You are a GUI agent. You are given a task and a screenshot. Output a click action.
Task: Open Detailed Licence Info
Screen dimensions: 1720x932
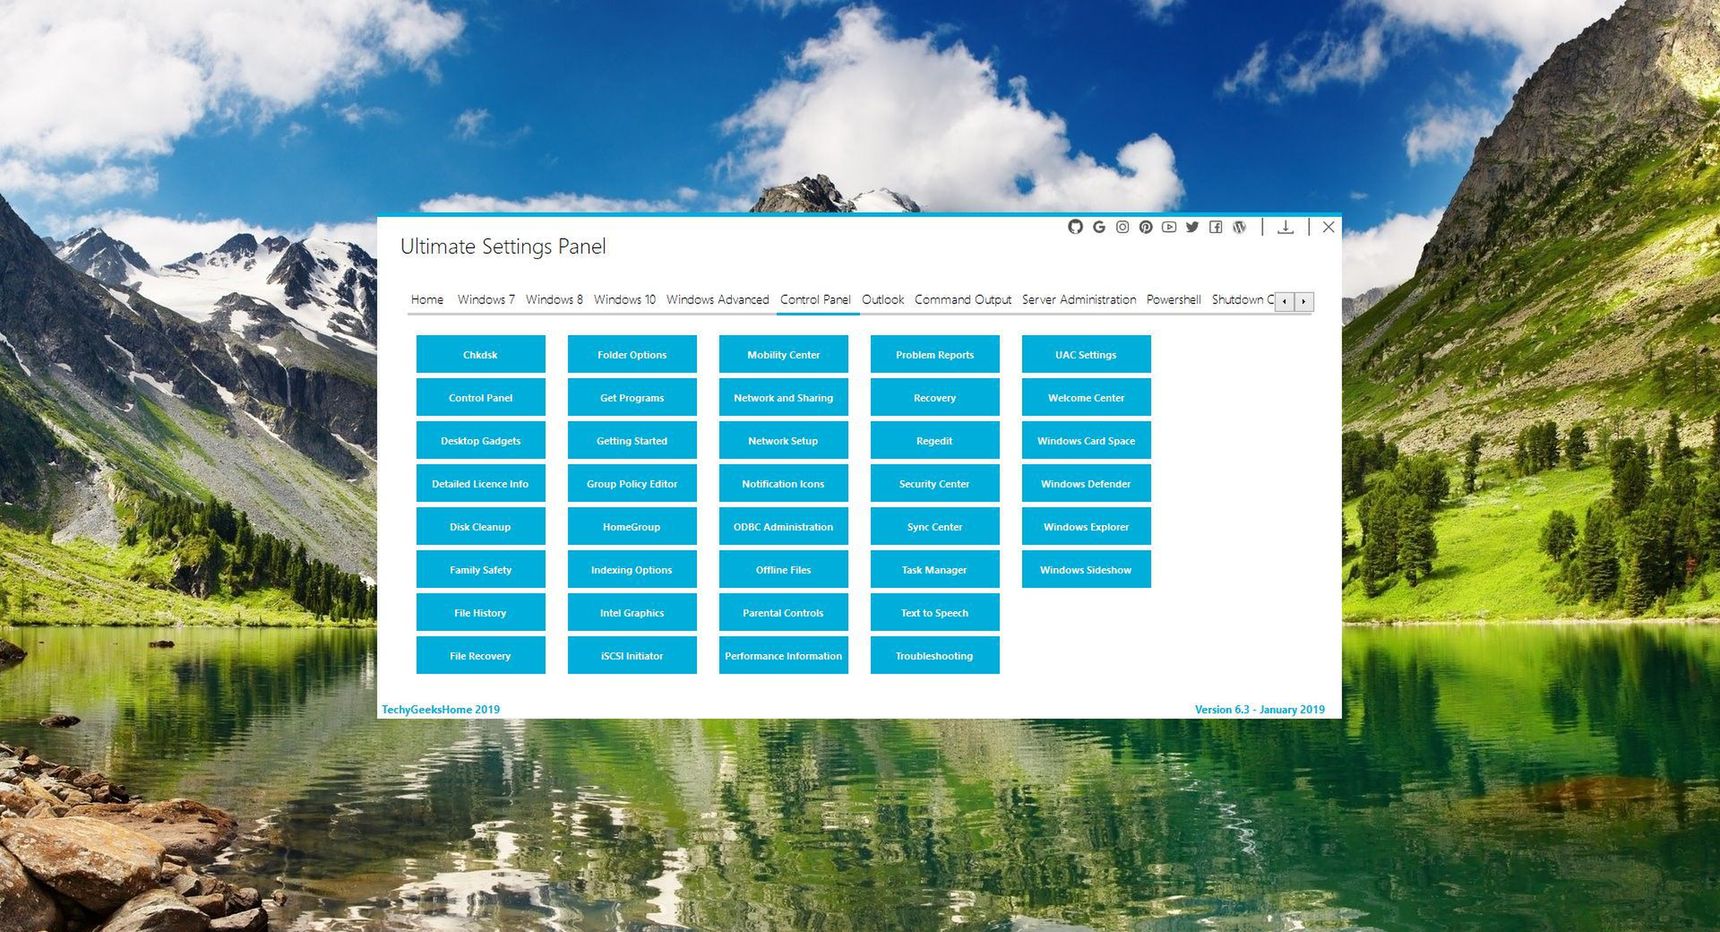pos(481,483)
